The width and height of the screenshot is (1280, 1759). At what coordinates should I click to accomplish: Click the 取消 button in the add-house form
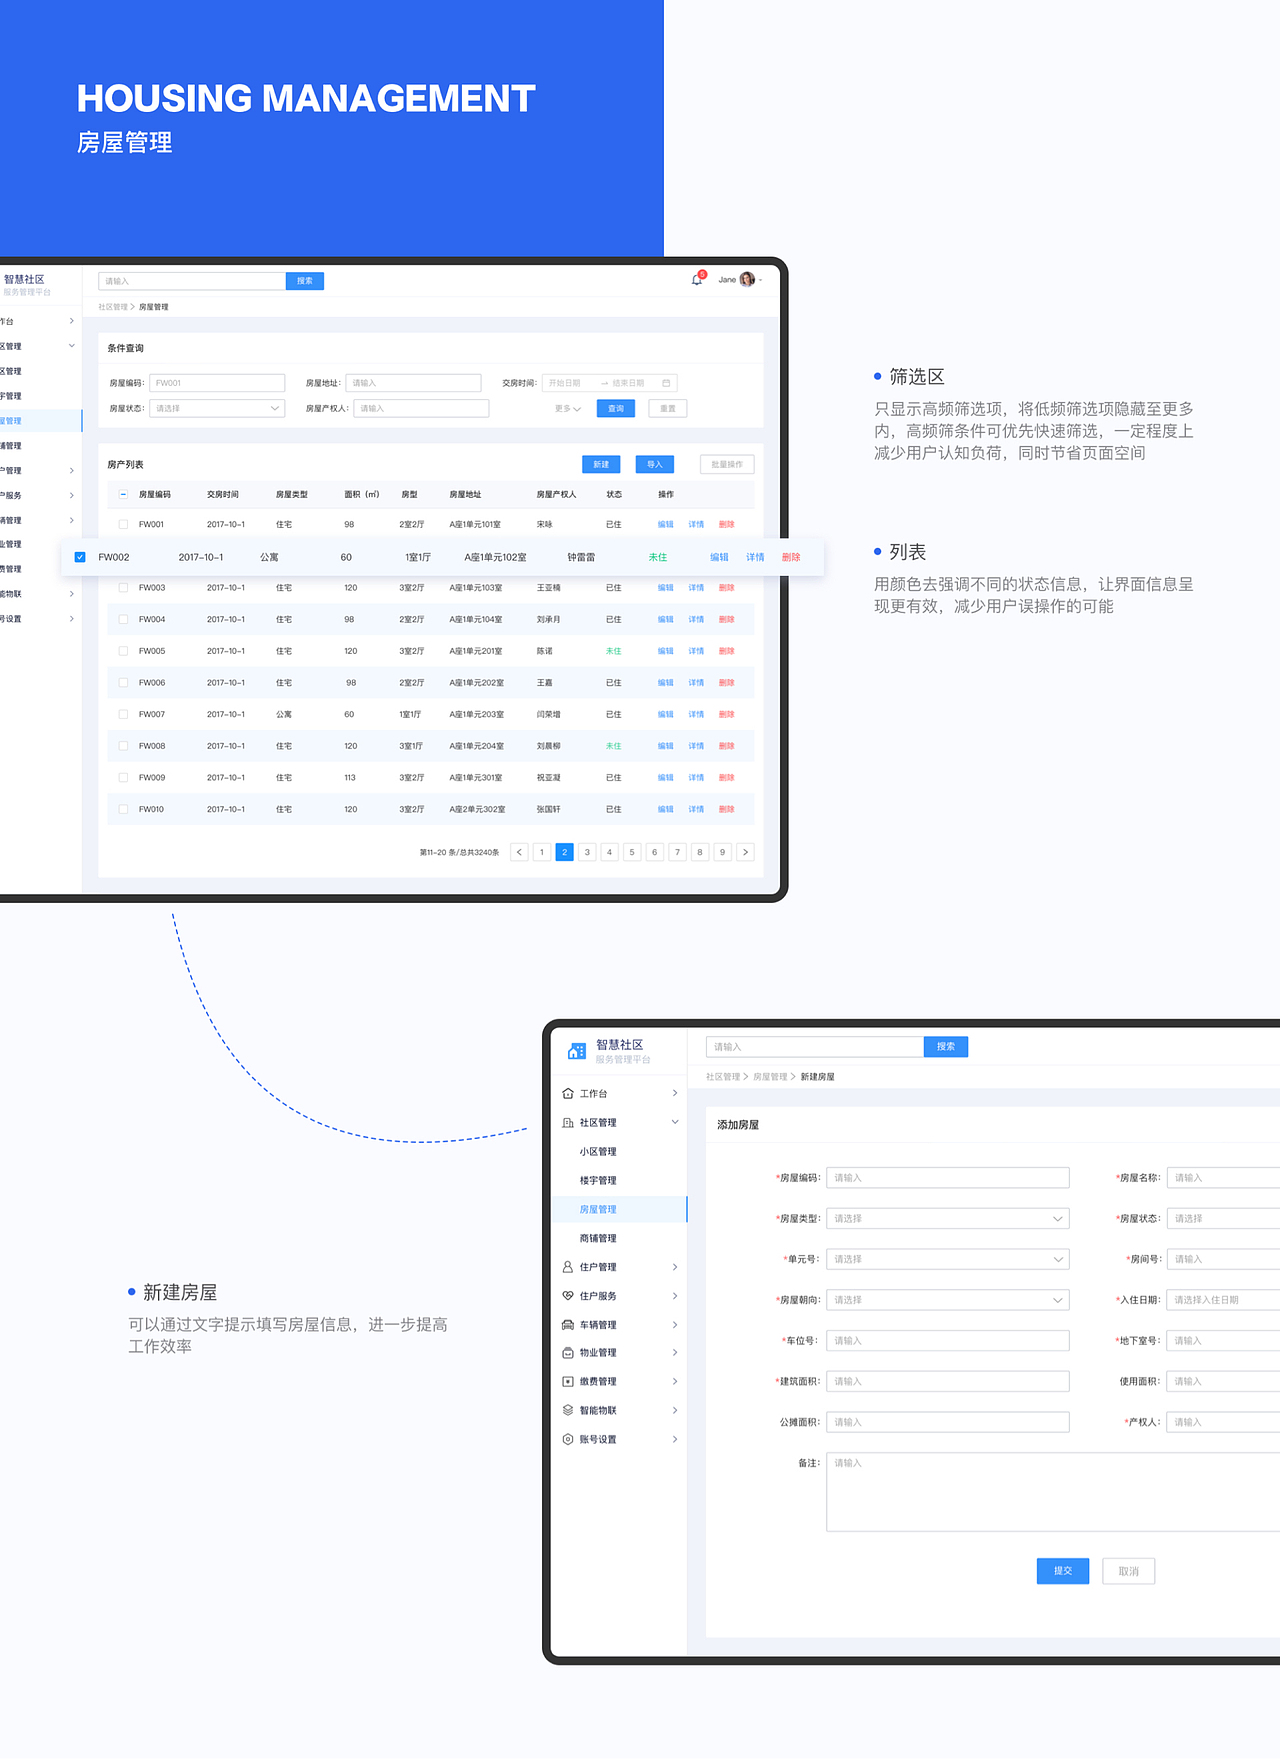(x=1129, y=1571)
